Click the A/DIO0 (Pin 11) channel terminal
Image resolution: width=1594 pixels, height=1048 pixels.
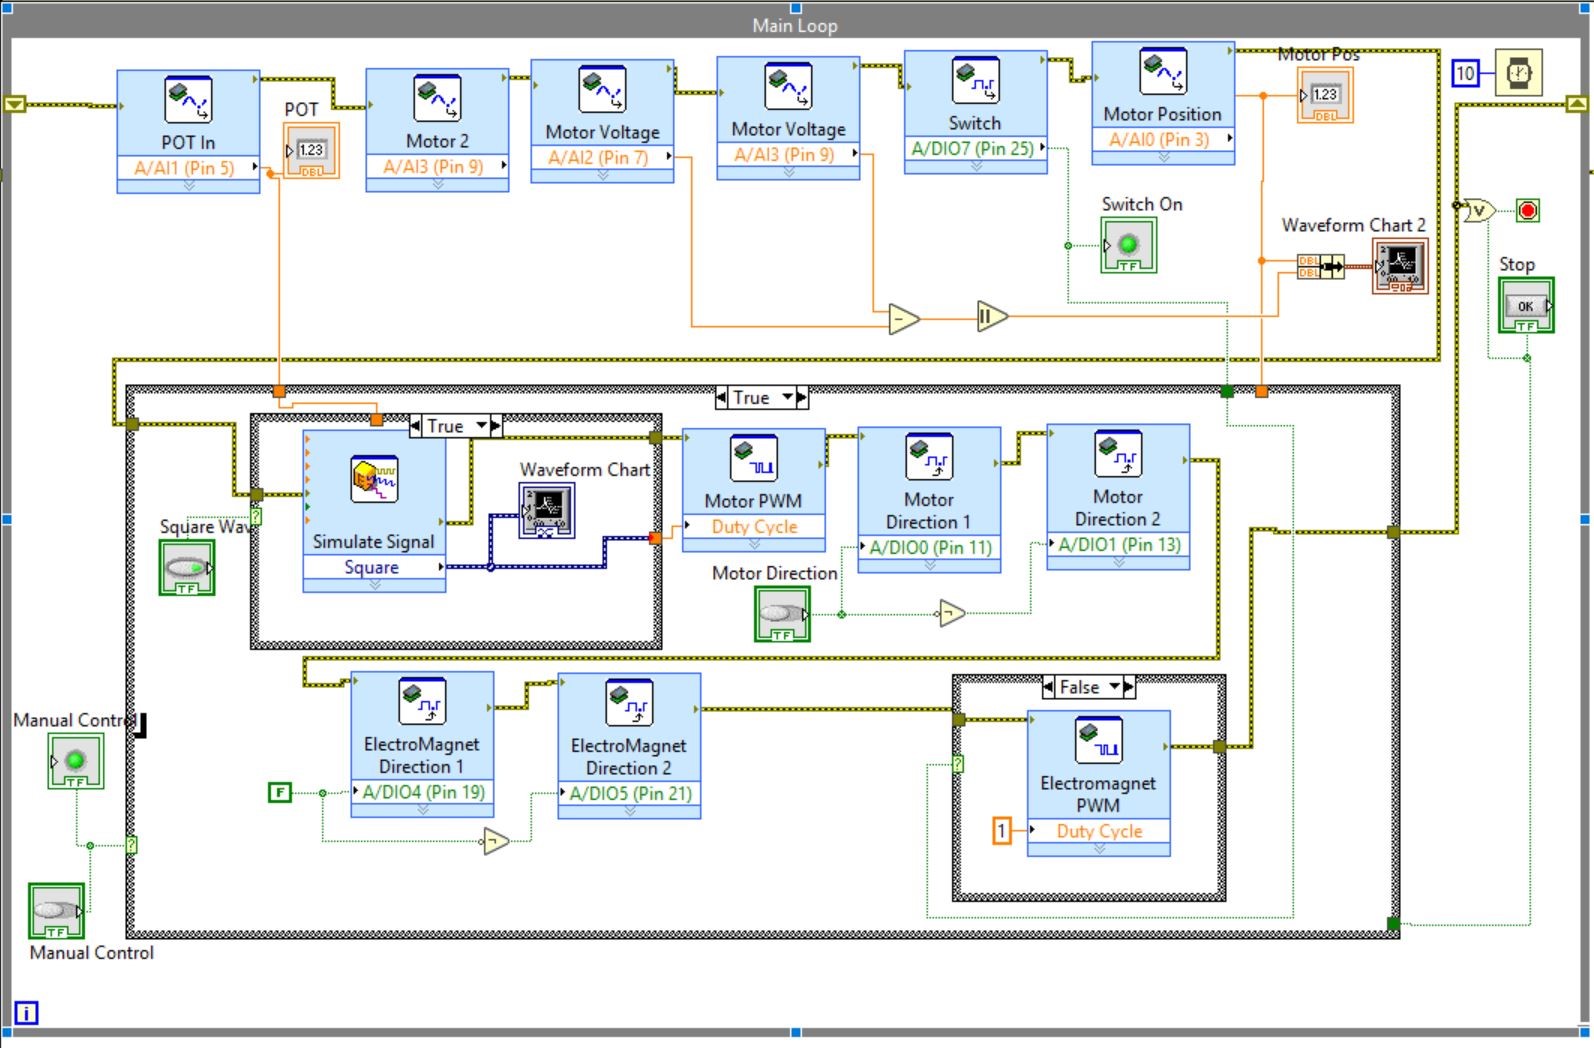coord(929,547)
